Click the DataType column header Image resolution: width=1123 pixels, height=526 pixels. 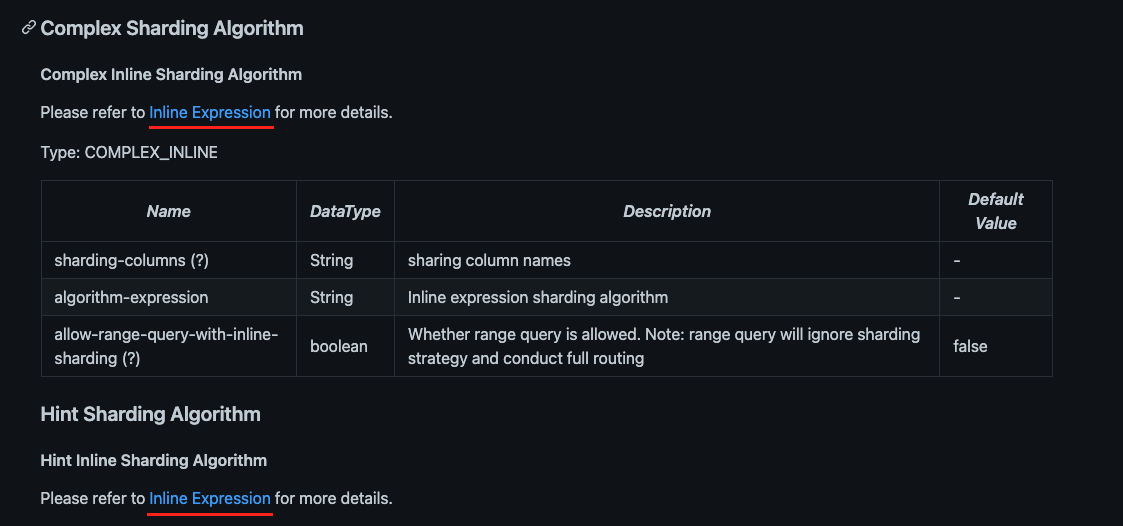[x=345, y=211]
